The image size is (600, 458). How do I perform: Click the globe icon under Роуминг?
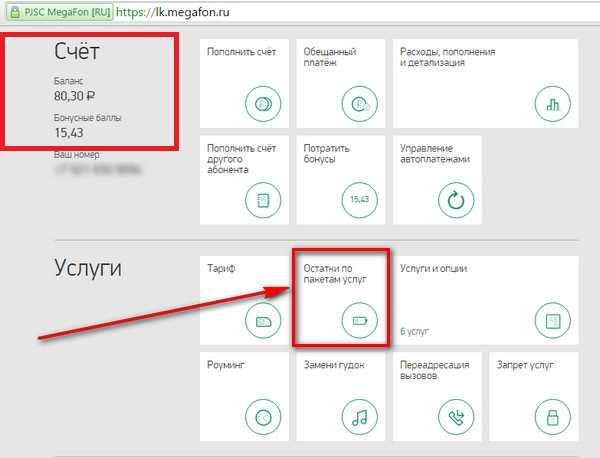pyautogui.click(x=263, y=416)
